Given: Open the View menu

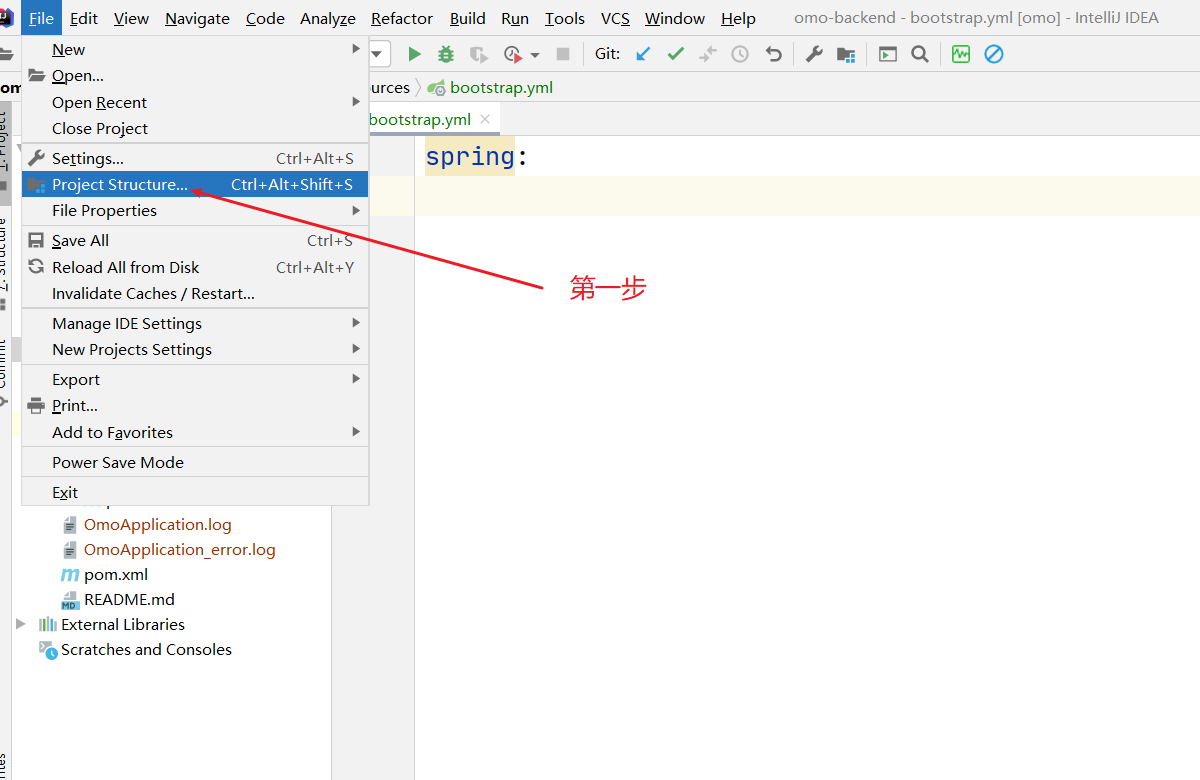Looking at the screenshot, I should click(131, 18).
